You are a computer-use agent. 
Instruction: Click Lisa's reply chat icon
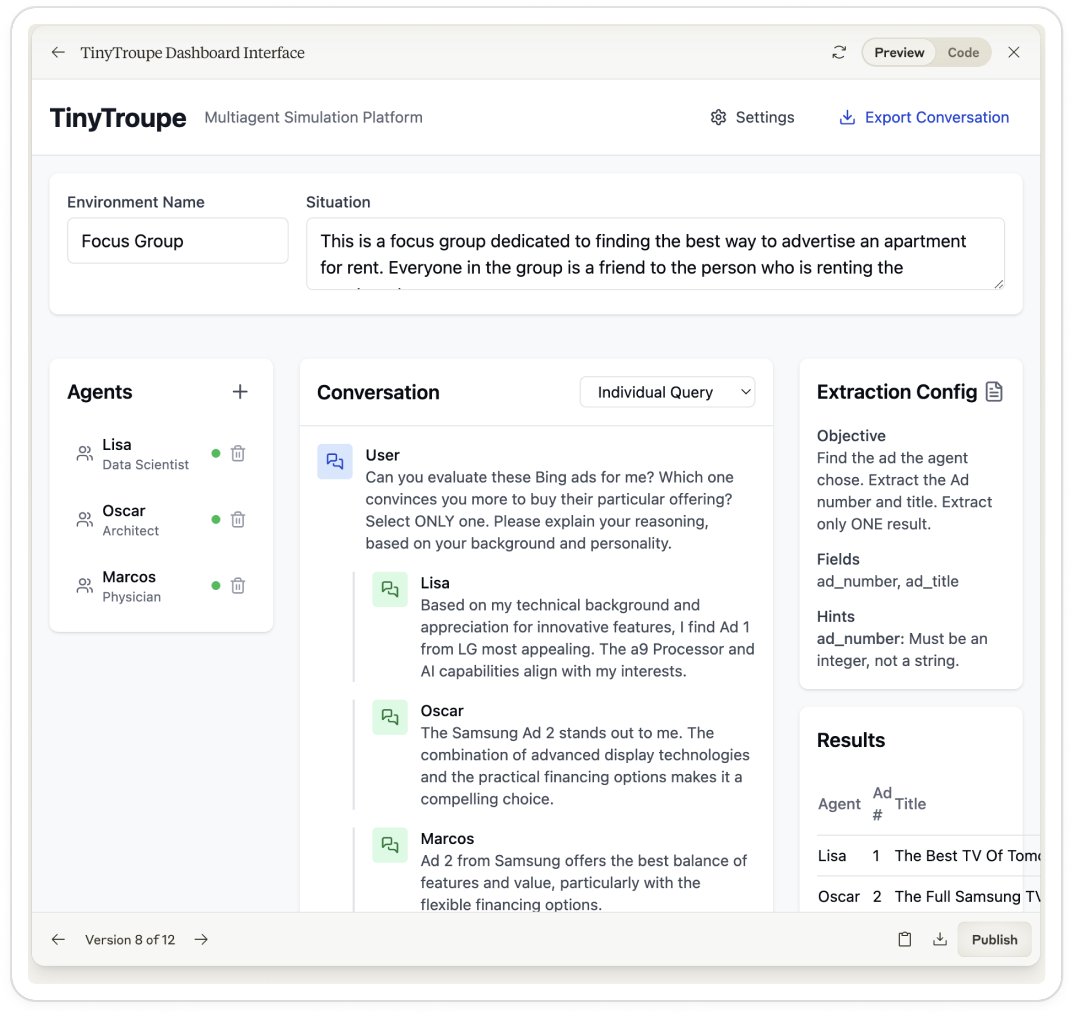[x=390, y=589]
